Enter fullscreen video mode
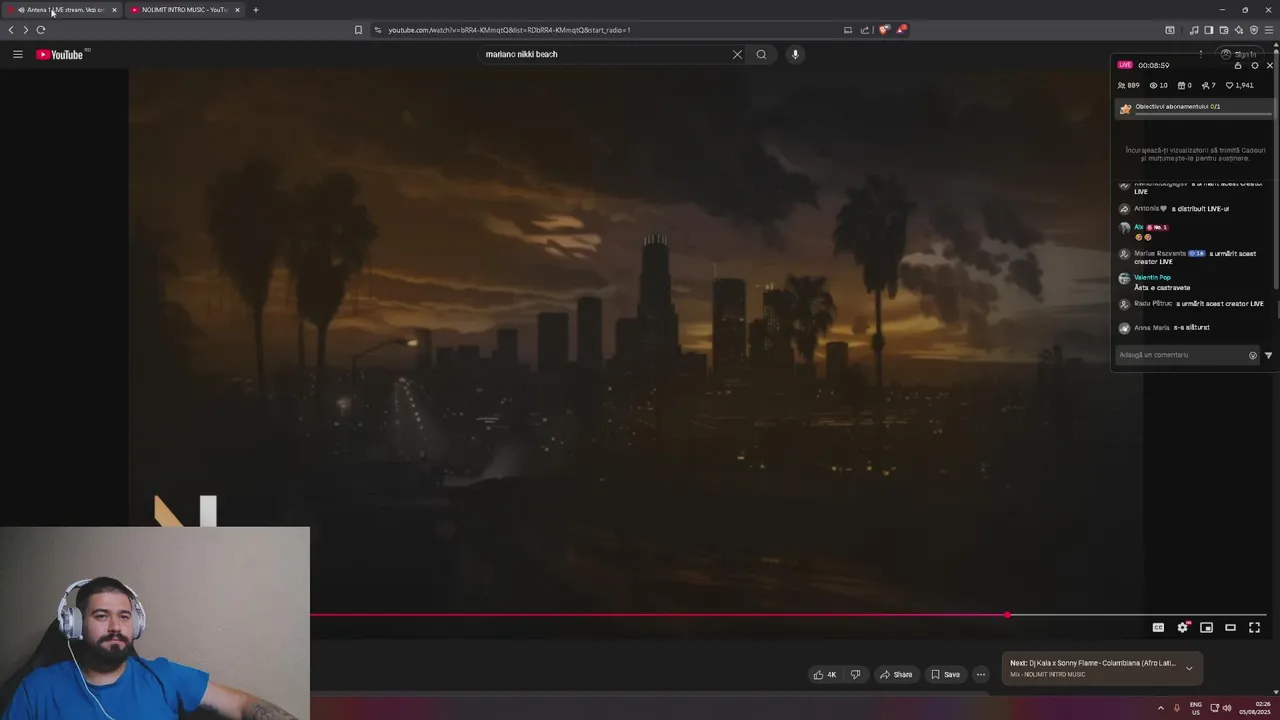 pyautogui.click(x=1255, y=627)
